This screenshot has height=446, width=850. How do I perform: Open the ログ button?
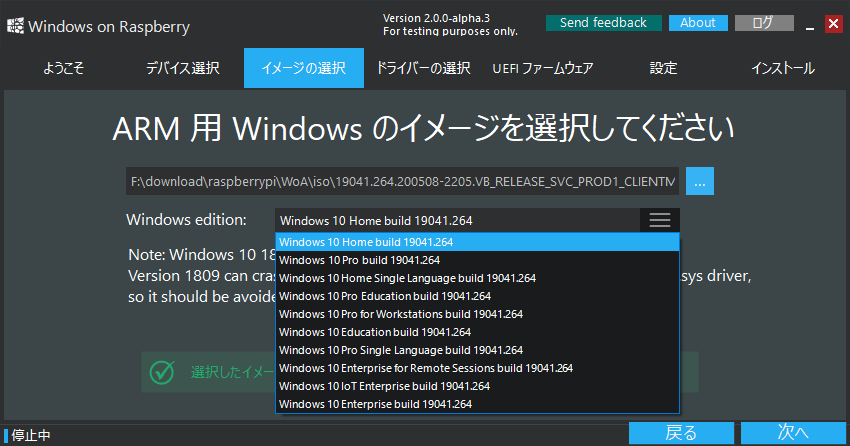pos(764,23)
